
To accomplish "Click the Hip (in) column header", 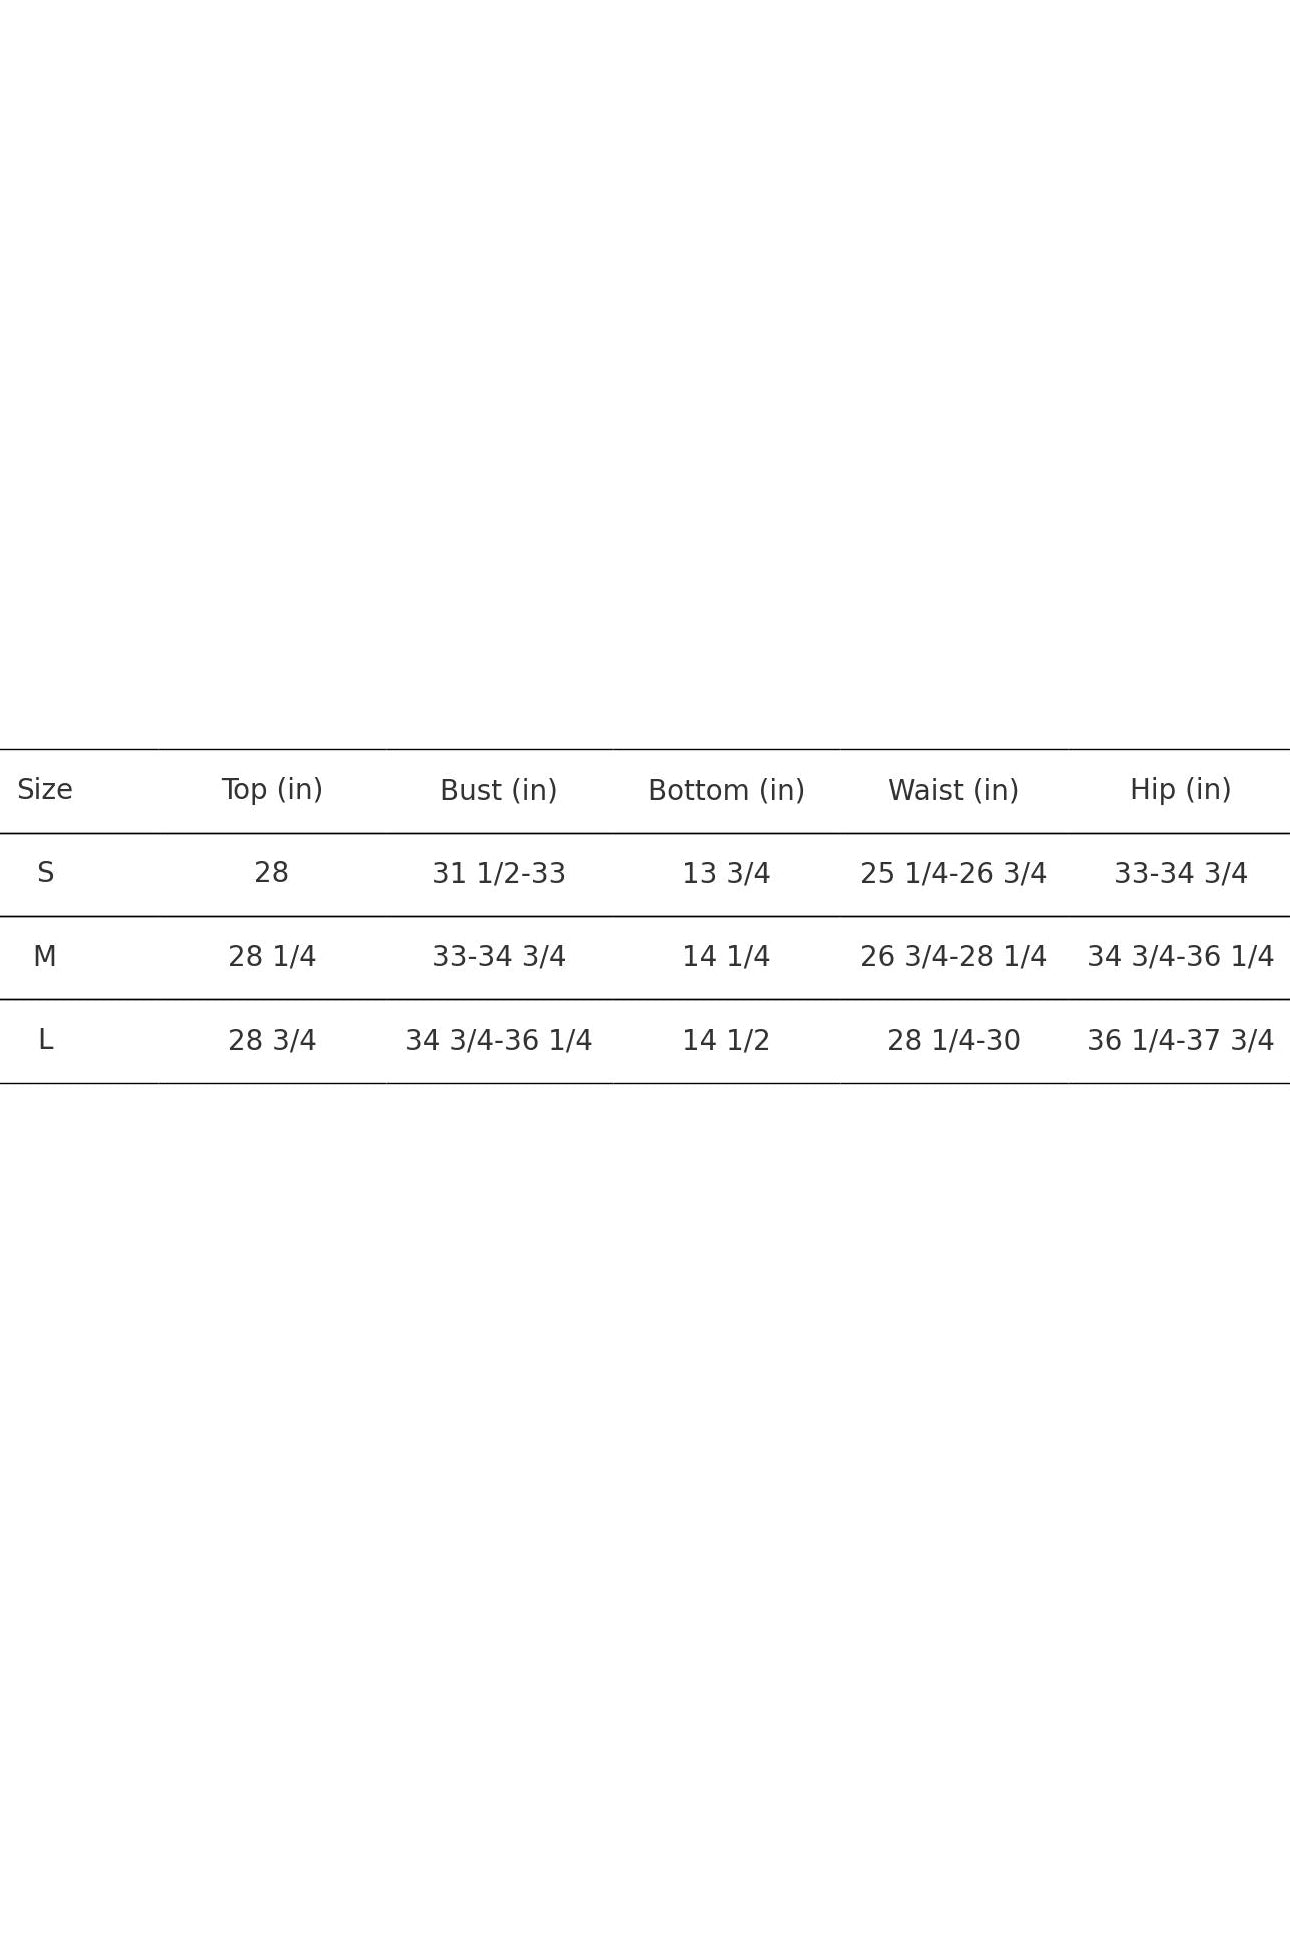I will click(x=1180, y=790).
